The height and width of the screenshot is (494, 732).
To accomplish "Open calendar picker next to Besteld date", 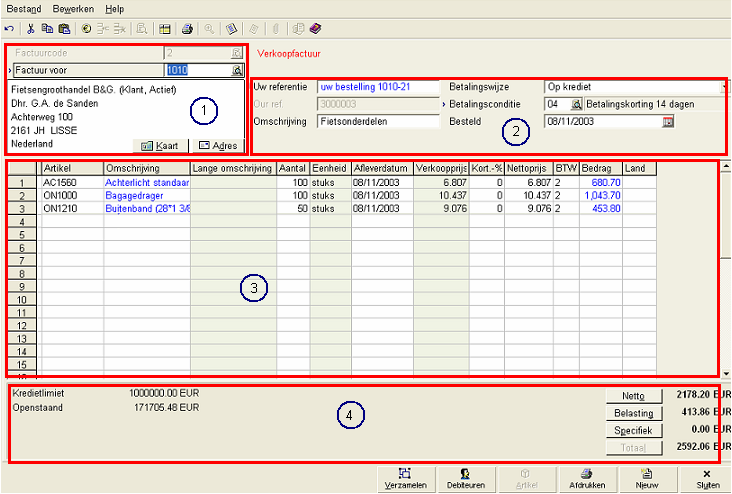I will pyautogui.click(x=668, y=122).
